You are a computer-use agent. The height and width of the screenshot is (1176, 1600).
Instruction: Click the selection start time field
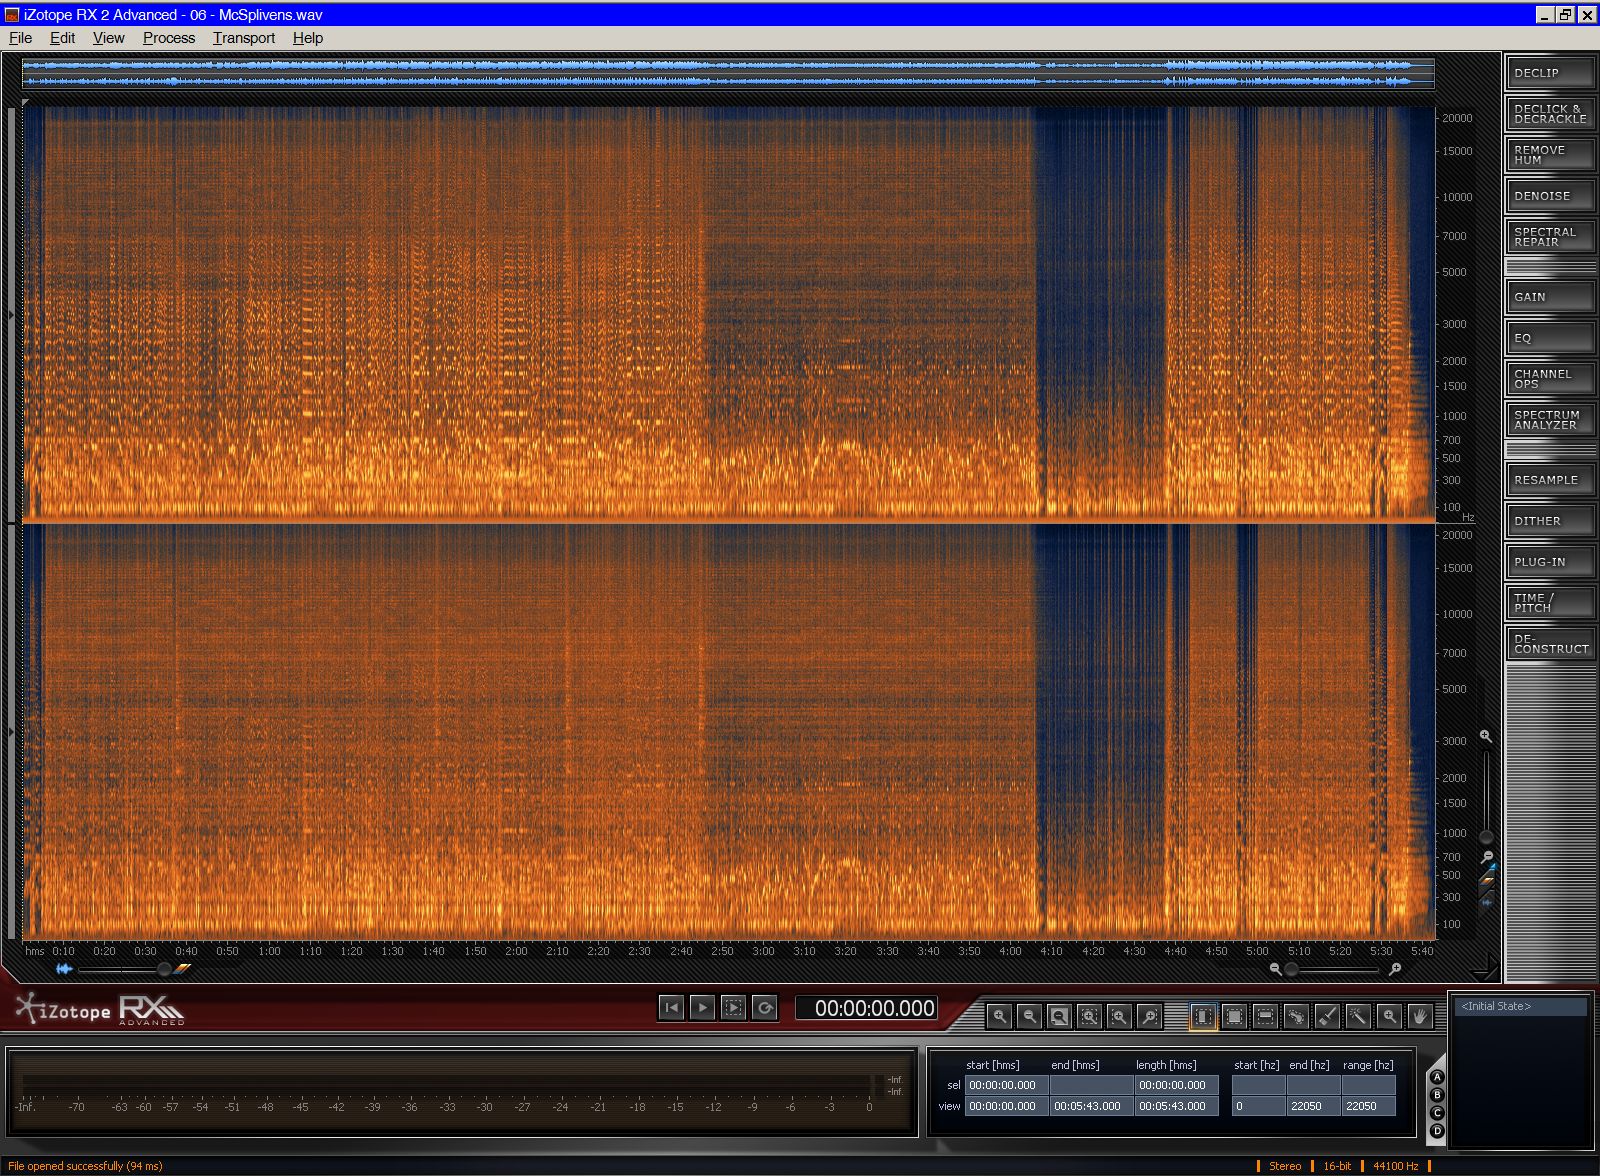(1006, 1085)
